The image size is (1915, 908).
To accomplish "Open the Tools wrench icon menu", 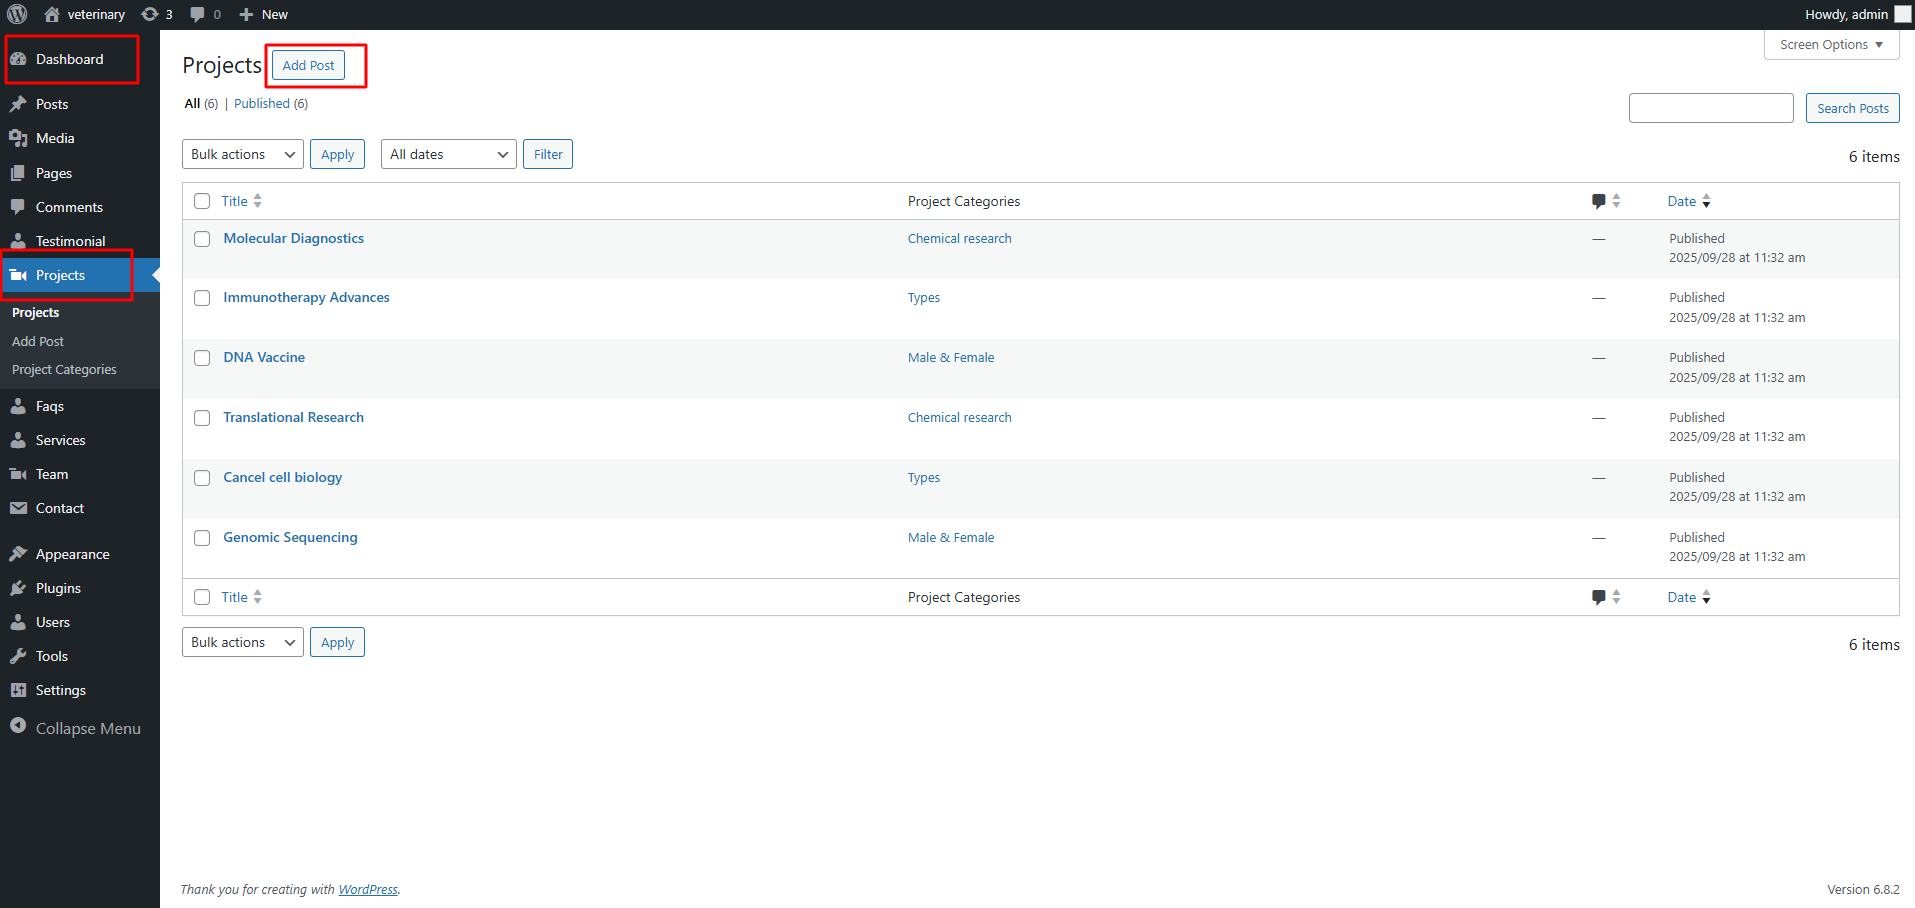I will tap(18, 656).
